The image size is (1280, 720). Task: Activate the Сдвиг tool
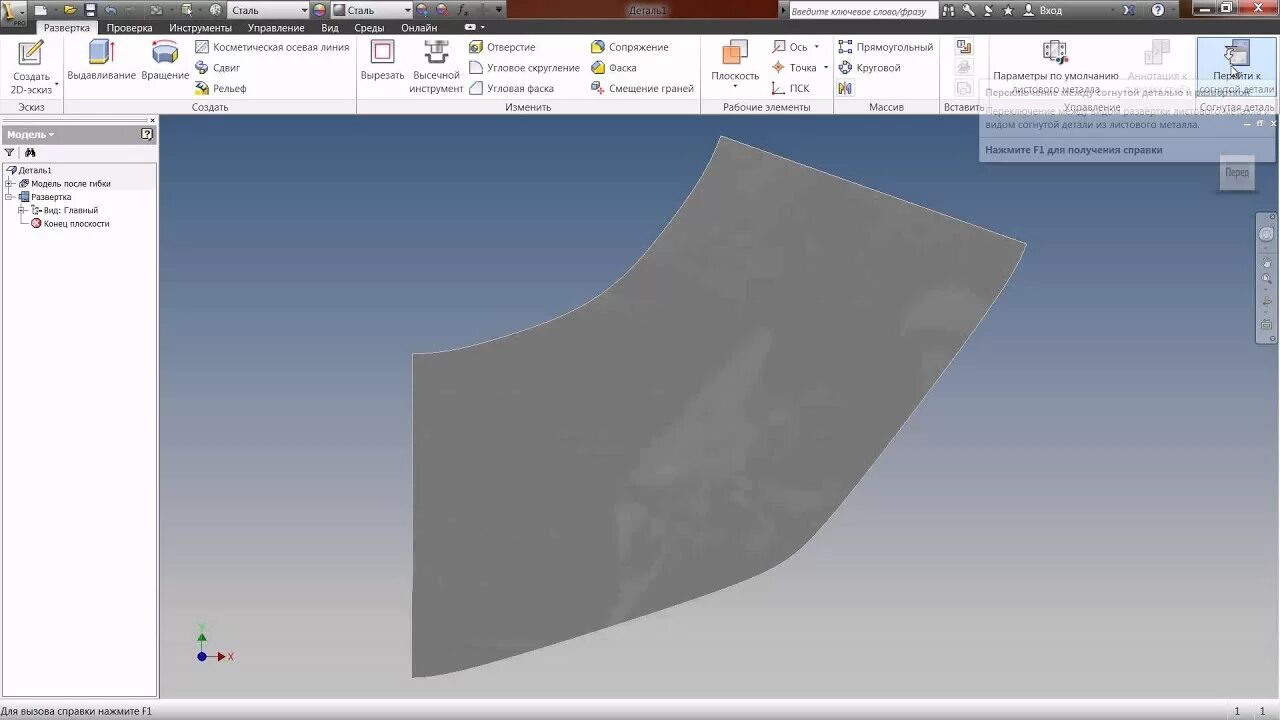[x=218, y=68]
